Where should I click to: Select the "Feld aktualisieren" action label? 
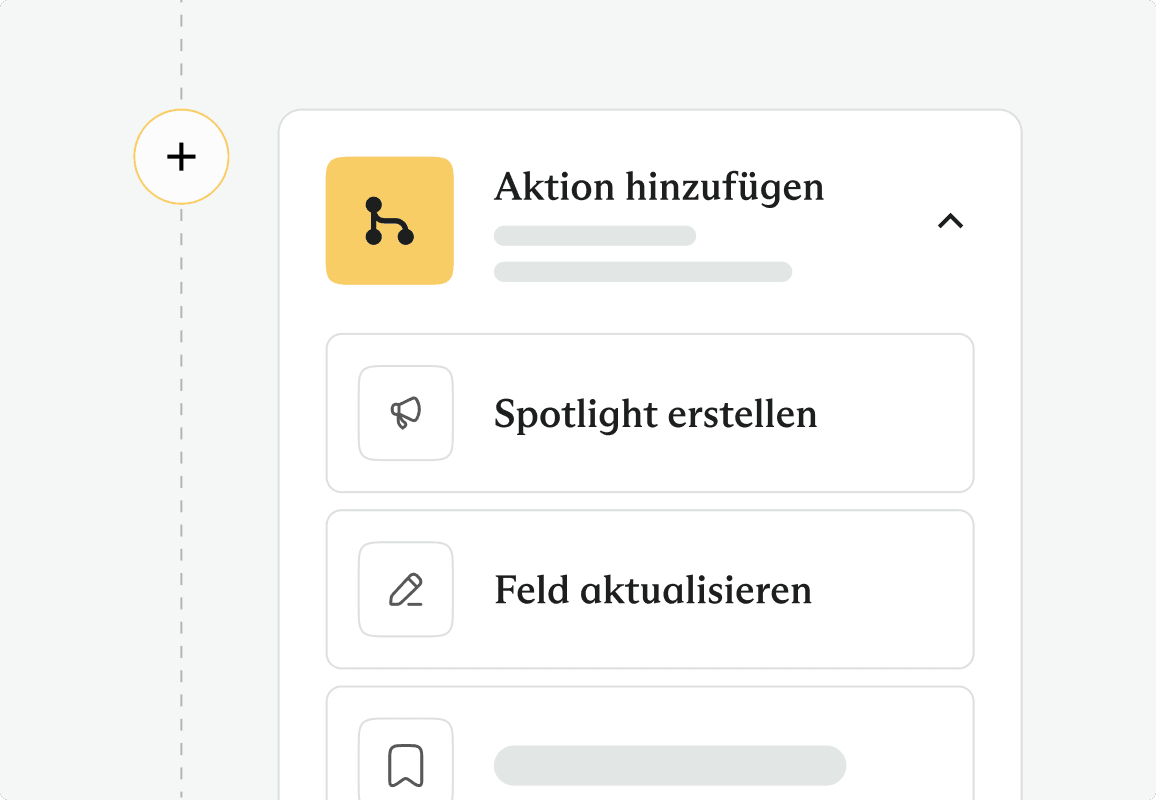[x=652, y=590]
